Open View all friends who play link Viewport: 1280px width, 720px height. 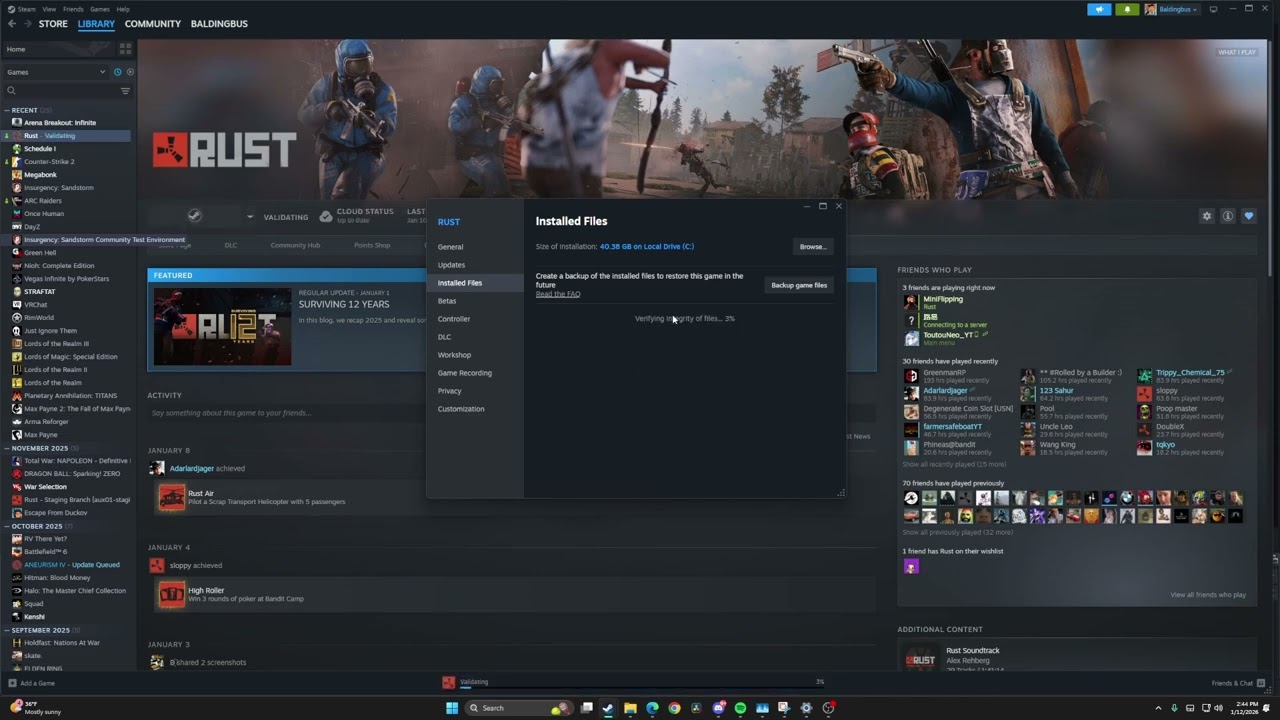tap(1208, 595)
